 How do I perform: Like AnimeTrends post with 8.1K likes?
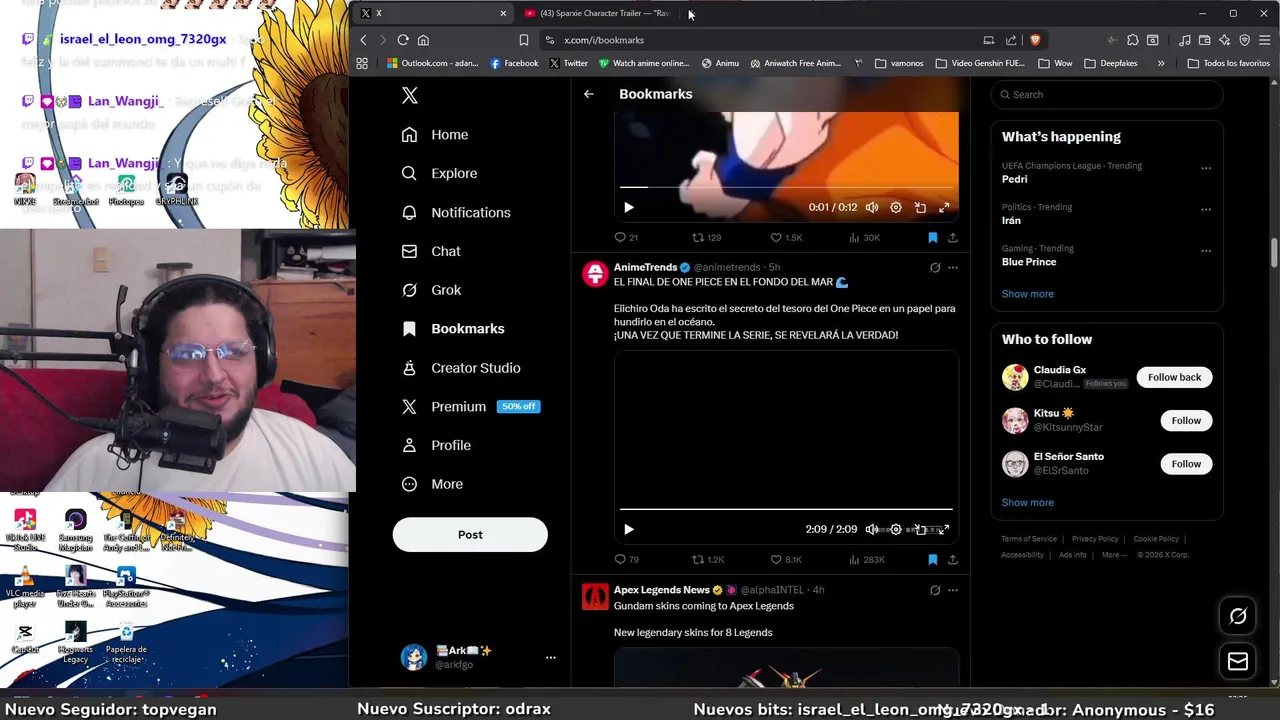pyautogui.click(x=786, y=559)
